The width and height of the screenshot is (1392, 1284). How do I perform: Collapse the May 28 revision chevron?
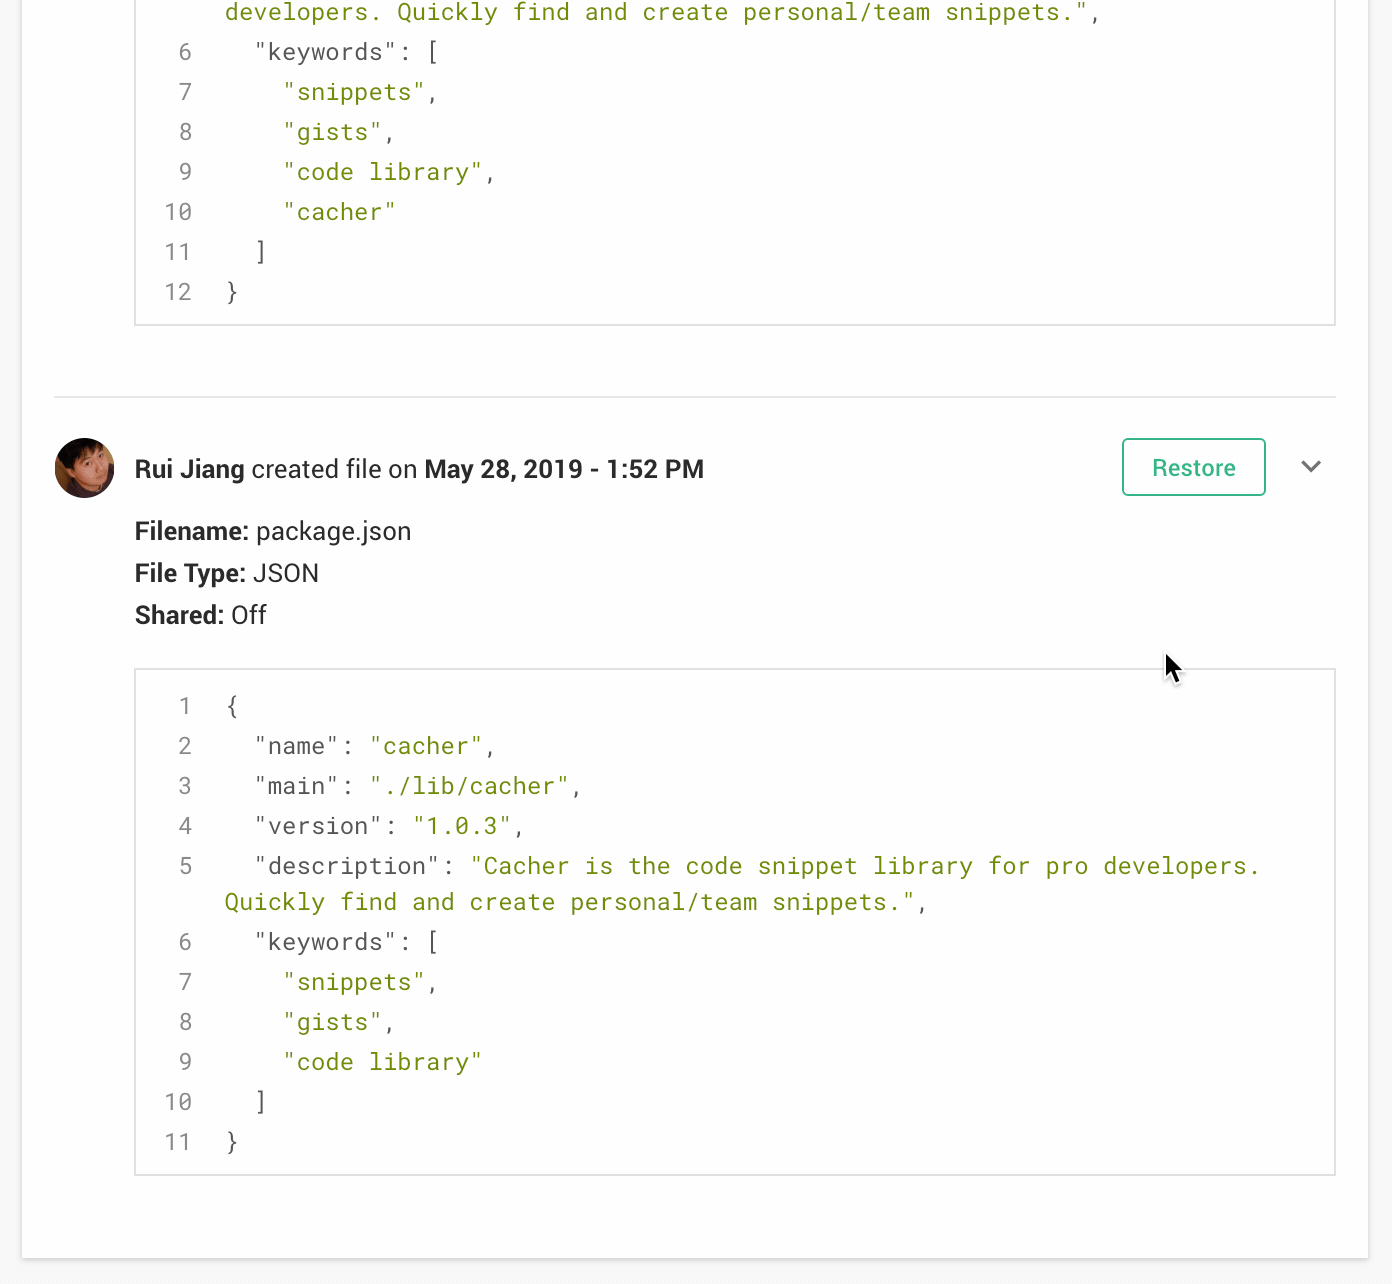tap(1311, 467)
